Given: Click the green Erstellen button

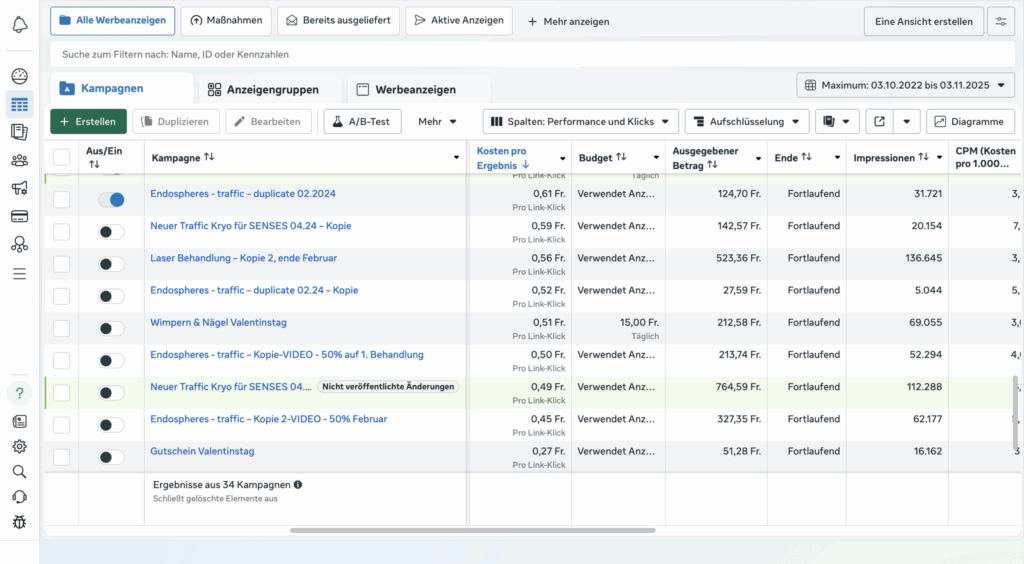Looking at the screenshot, I should (88, 122).
